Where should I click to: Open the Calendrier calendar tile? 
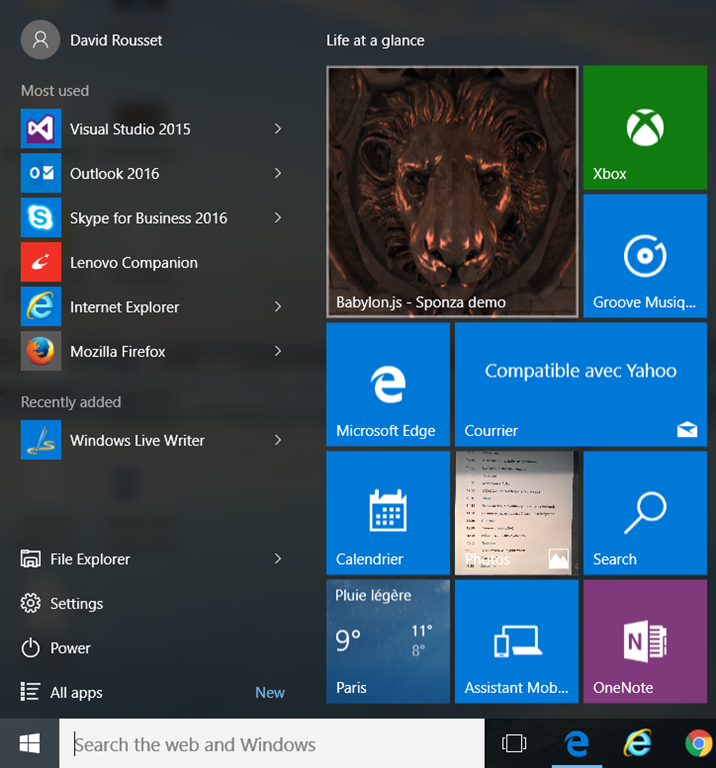388,513
